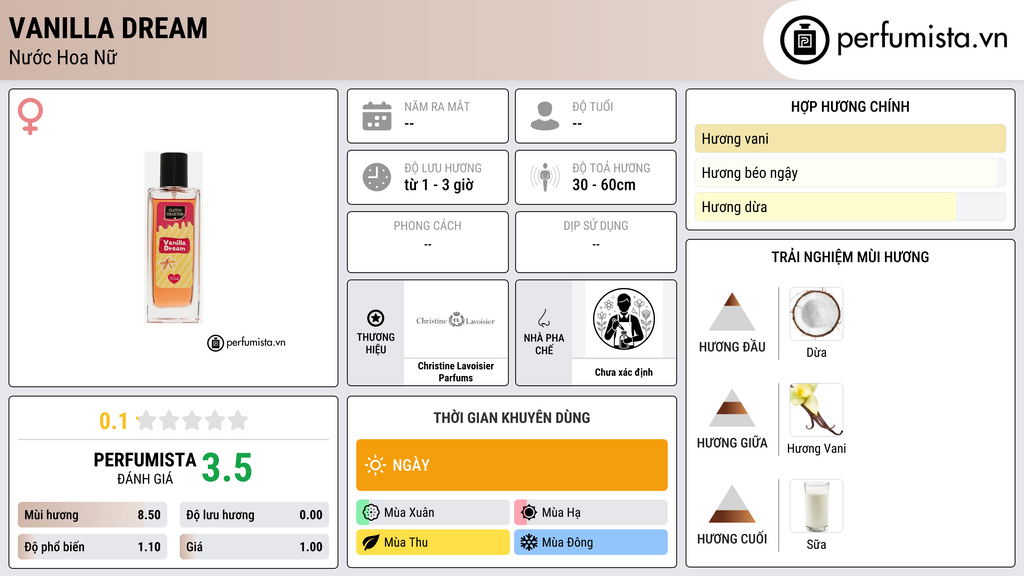Open the Christine Lavoisier brand logo image
Image resolution: width=1024 pixels, height=576 pixels.
(455, 320)
